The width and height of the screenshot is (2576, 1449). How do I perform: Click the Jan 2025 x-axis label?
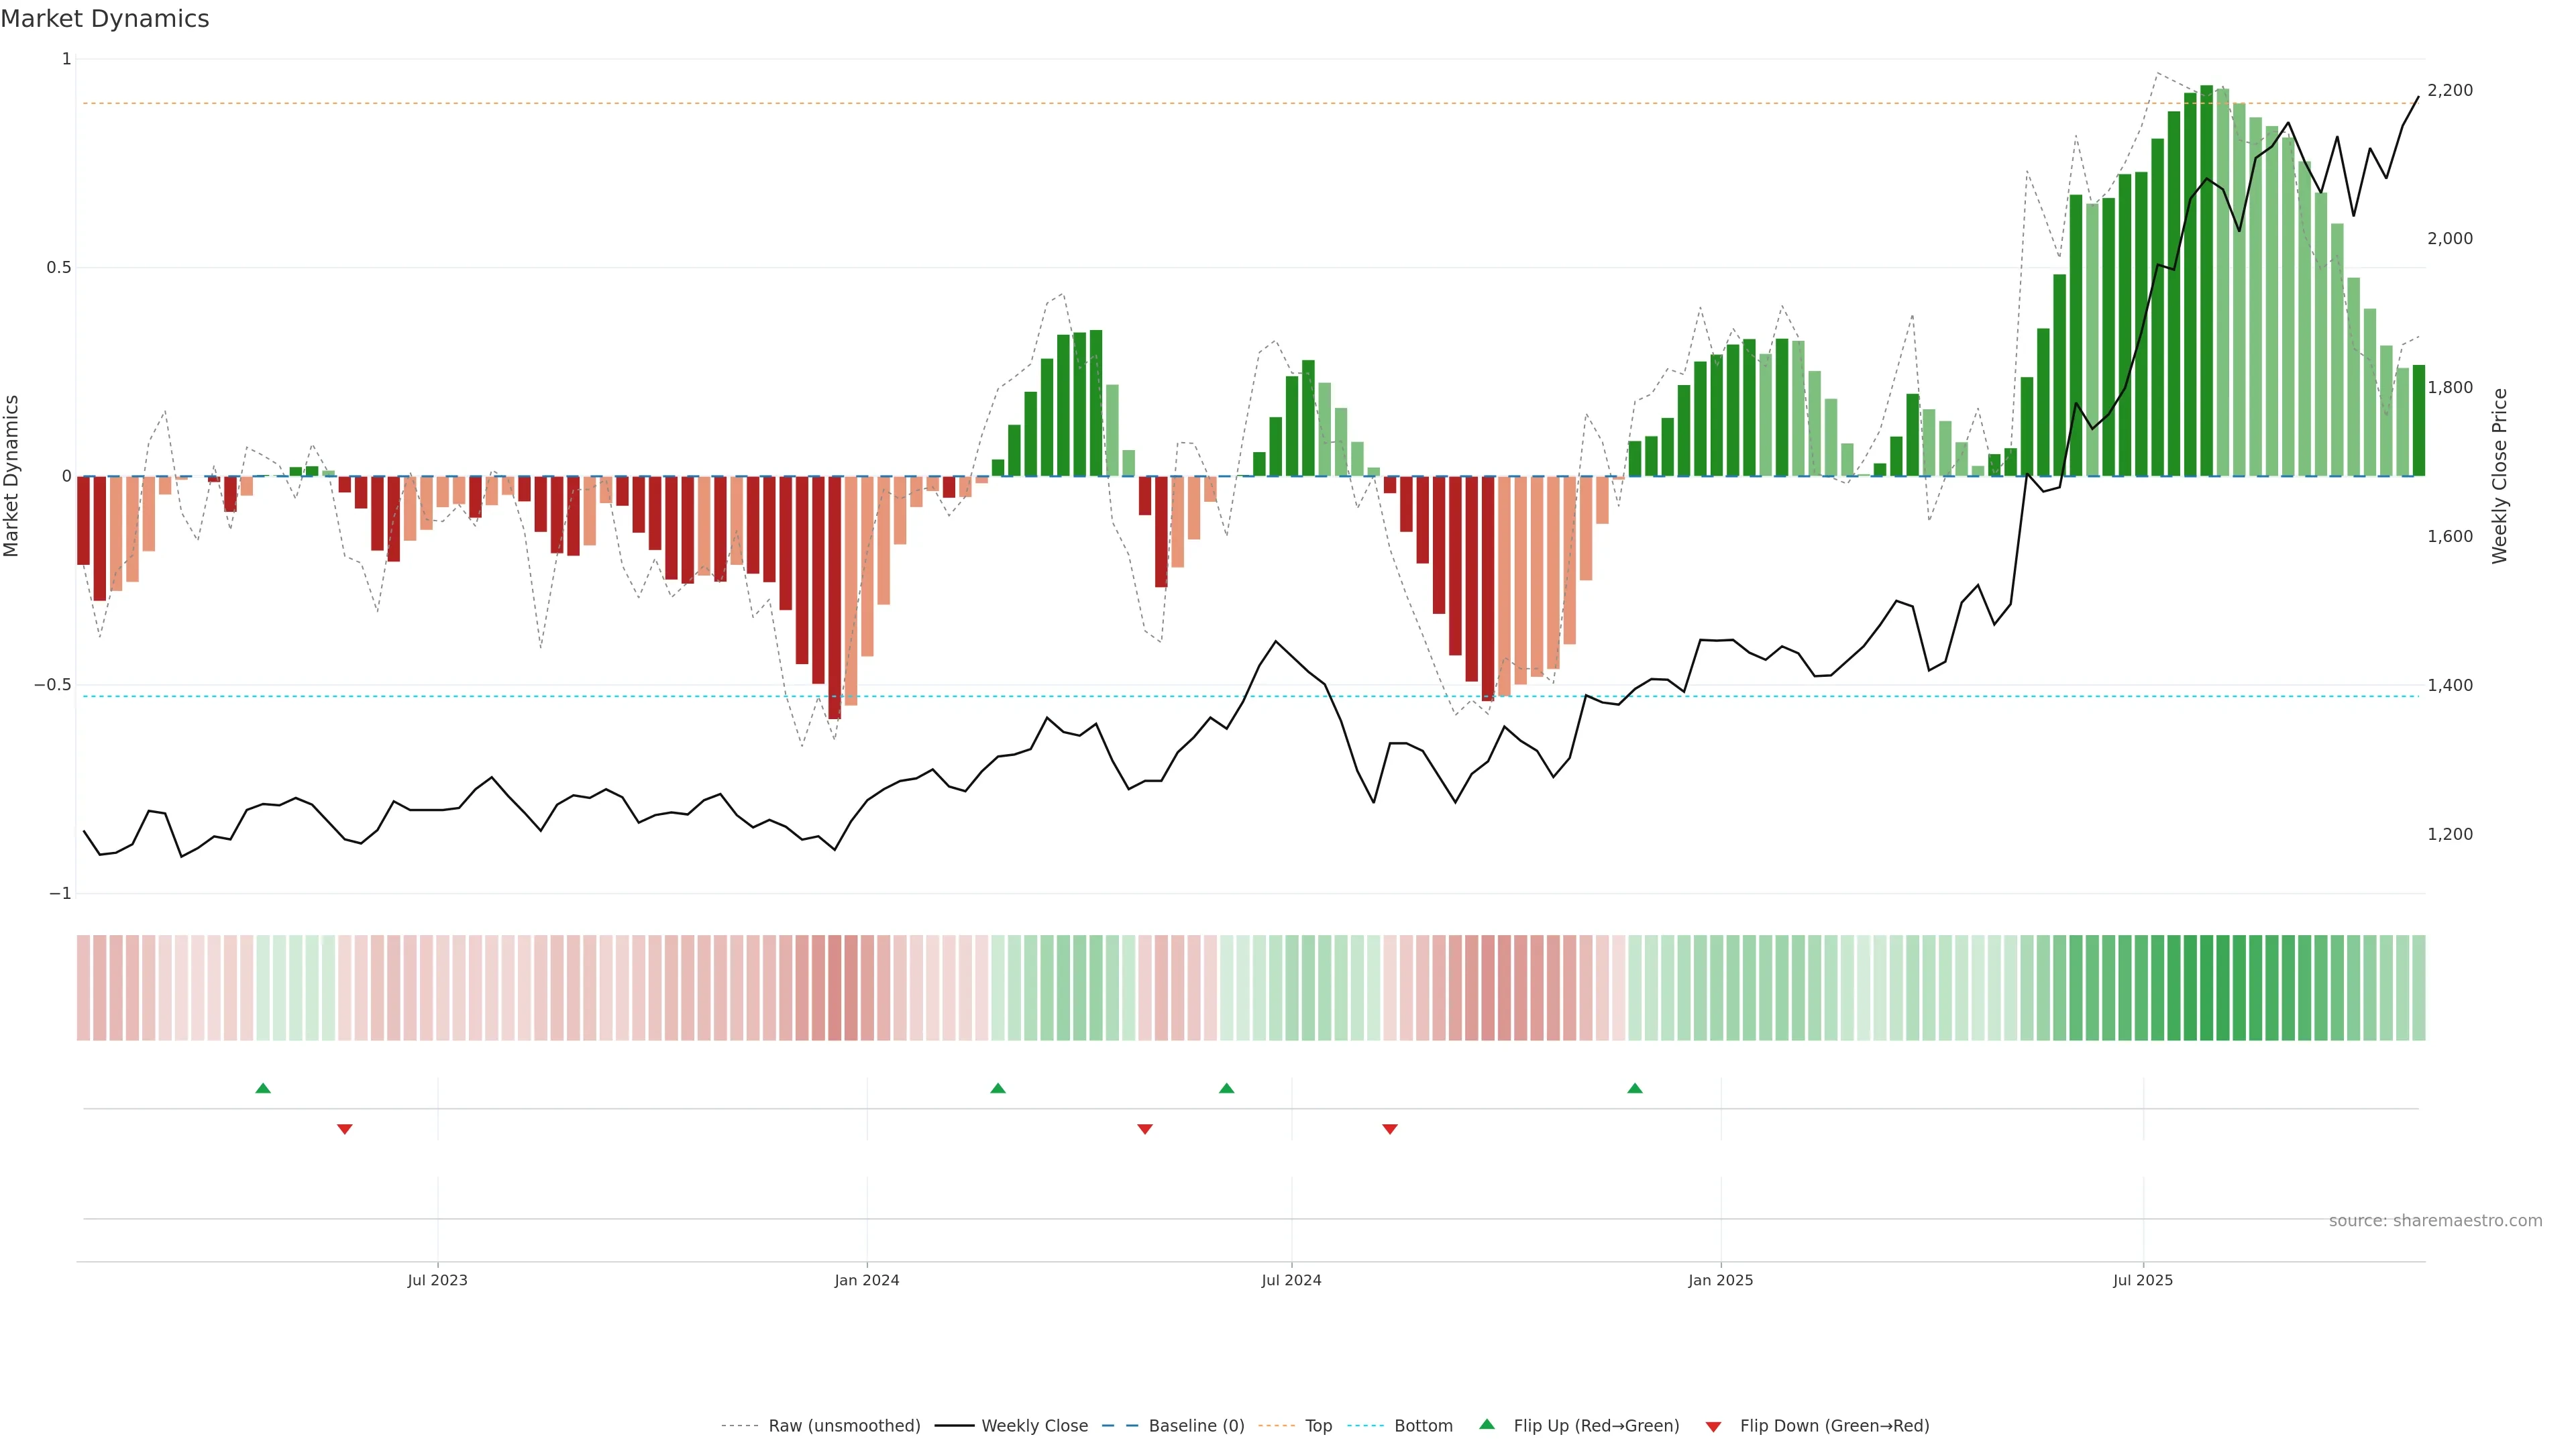tap(1720, 1280)
